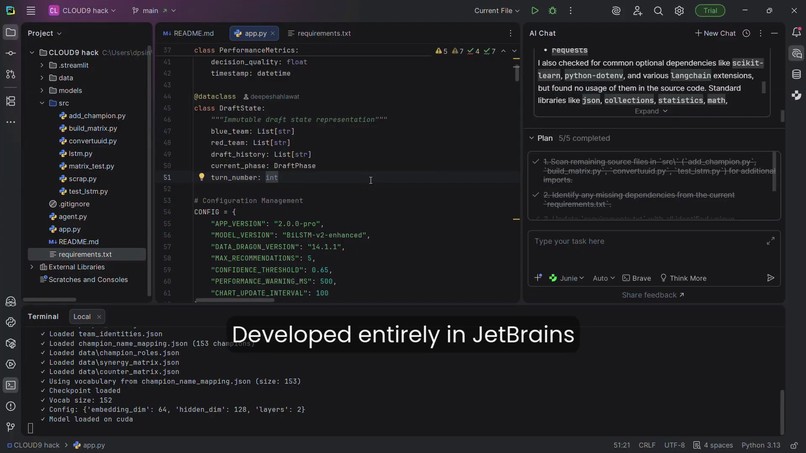Open agent.py in project tree

coord(72,216)
